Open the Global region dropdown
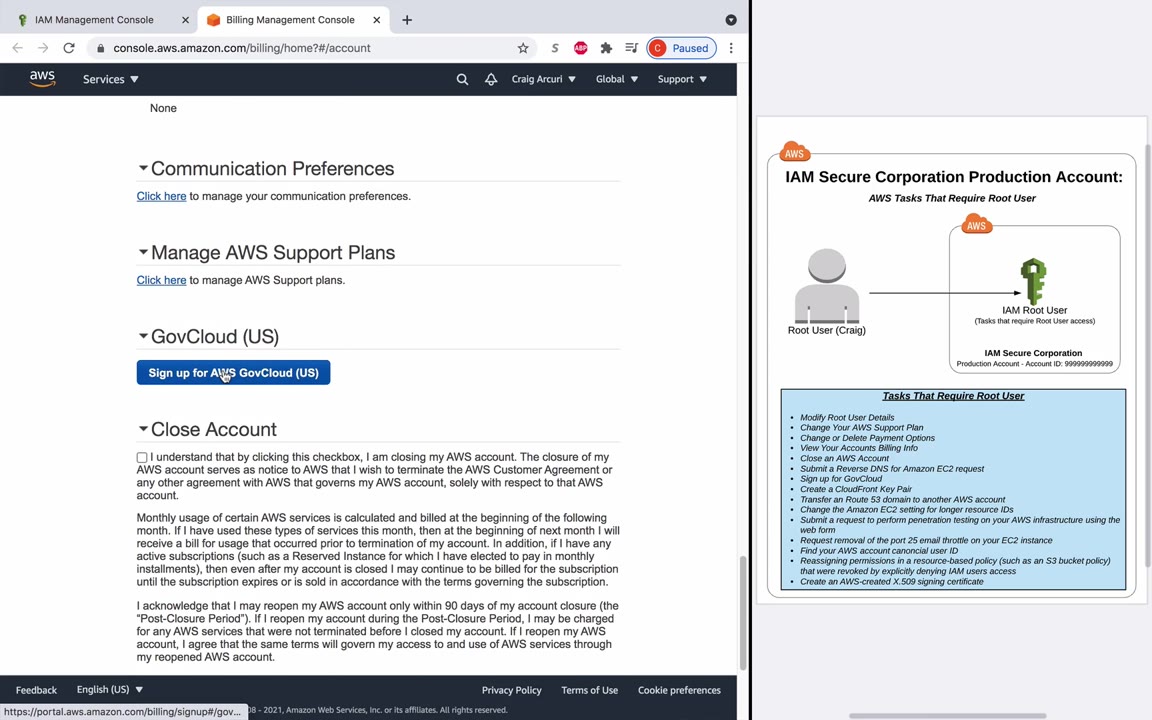The width and height of the screenshot is (1152, 720). [x=616, y=79]
